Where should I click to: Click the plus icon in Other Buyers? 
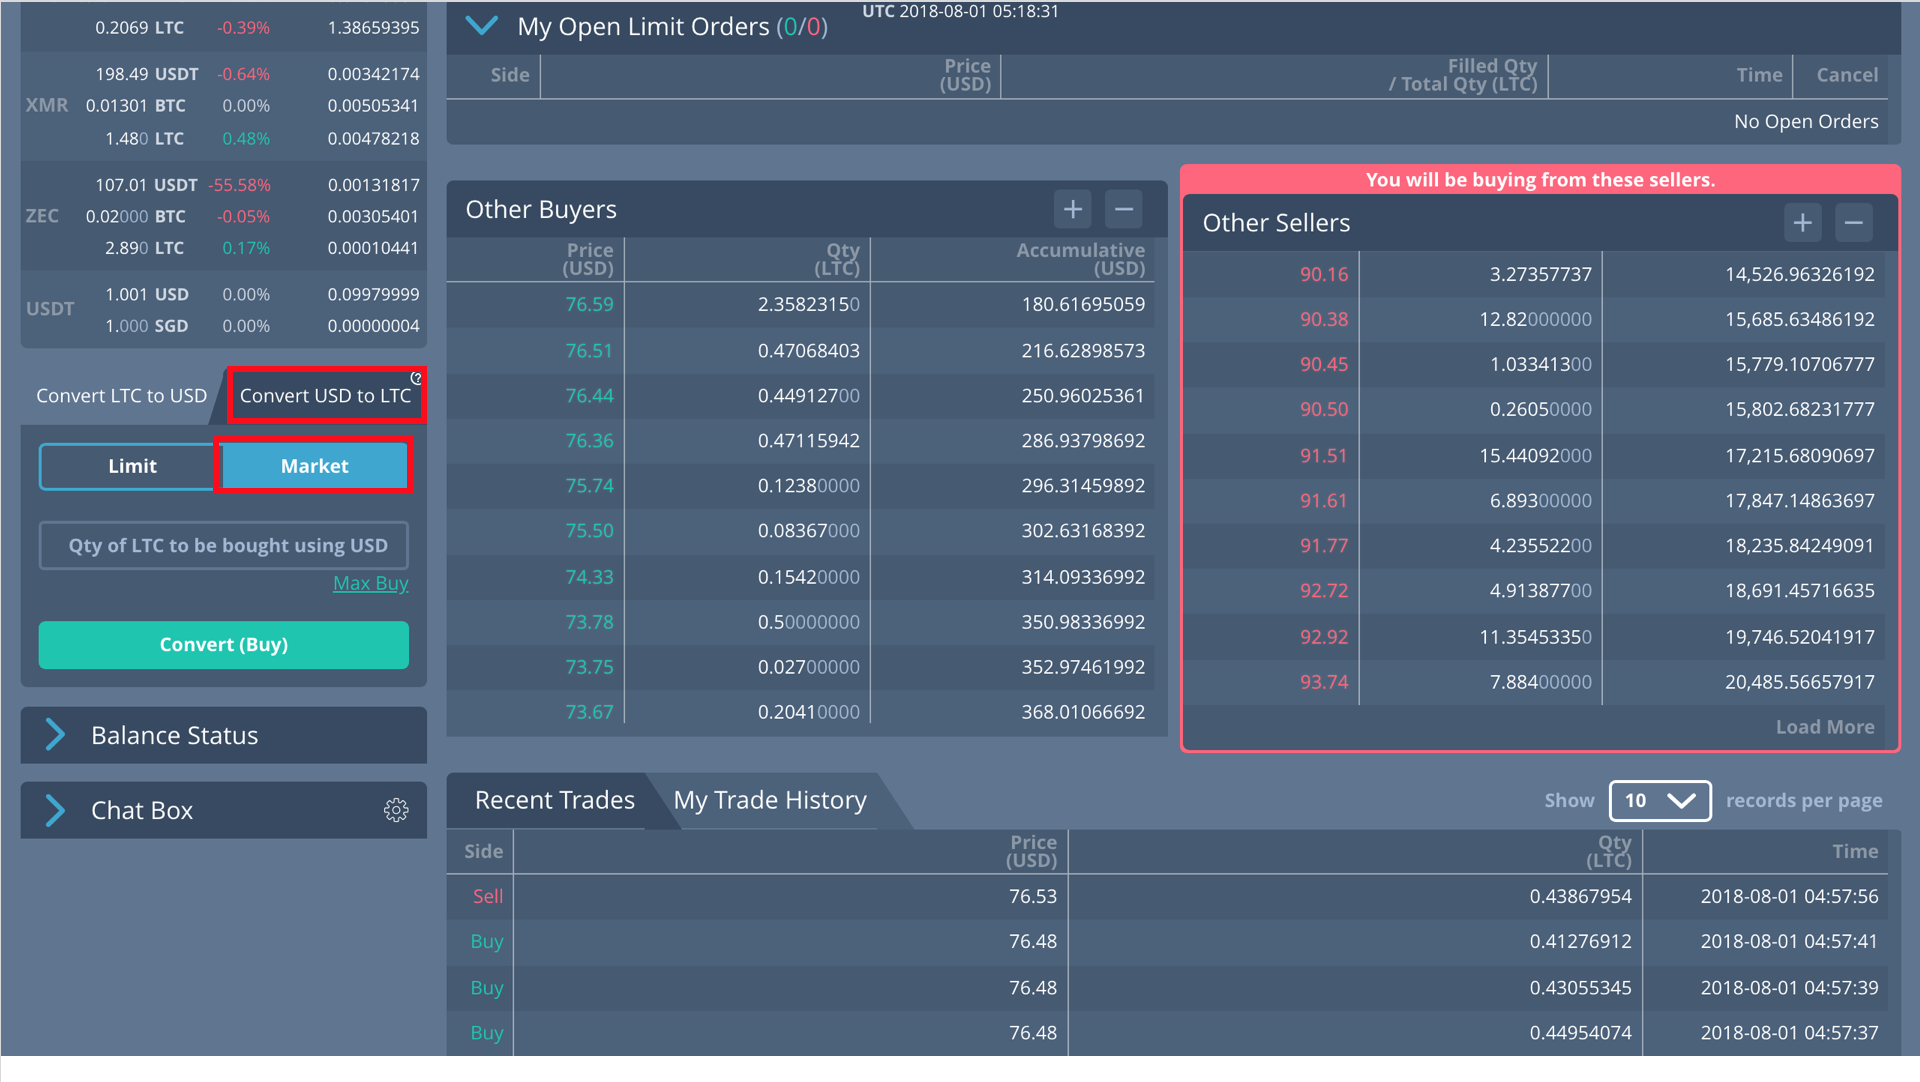1072,209
